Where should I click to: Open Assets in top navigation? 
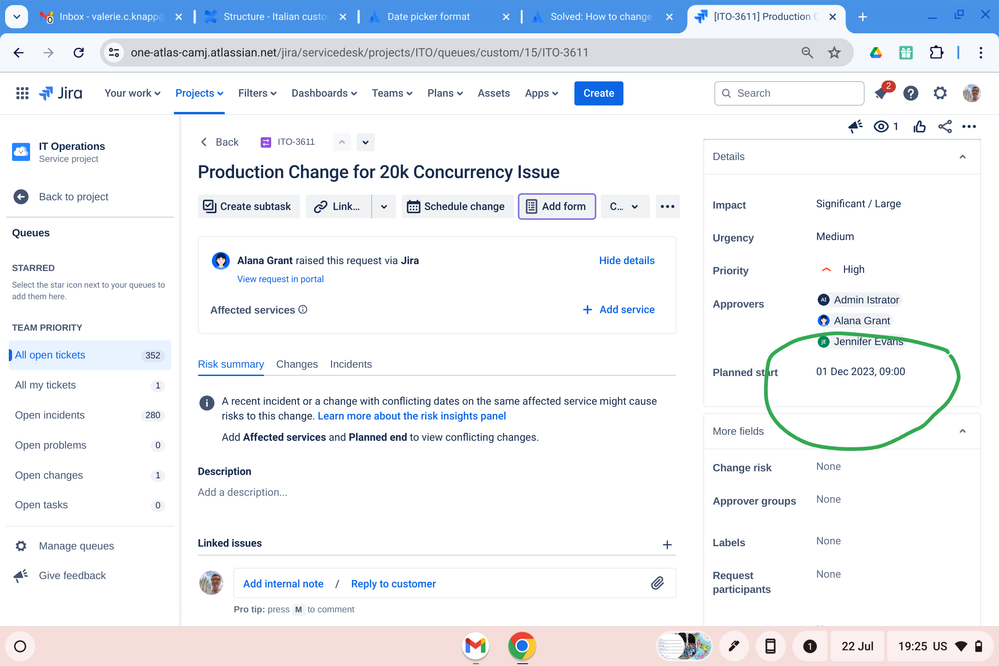click(494, 93)
